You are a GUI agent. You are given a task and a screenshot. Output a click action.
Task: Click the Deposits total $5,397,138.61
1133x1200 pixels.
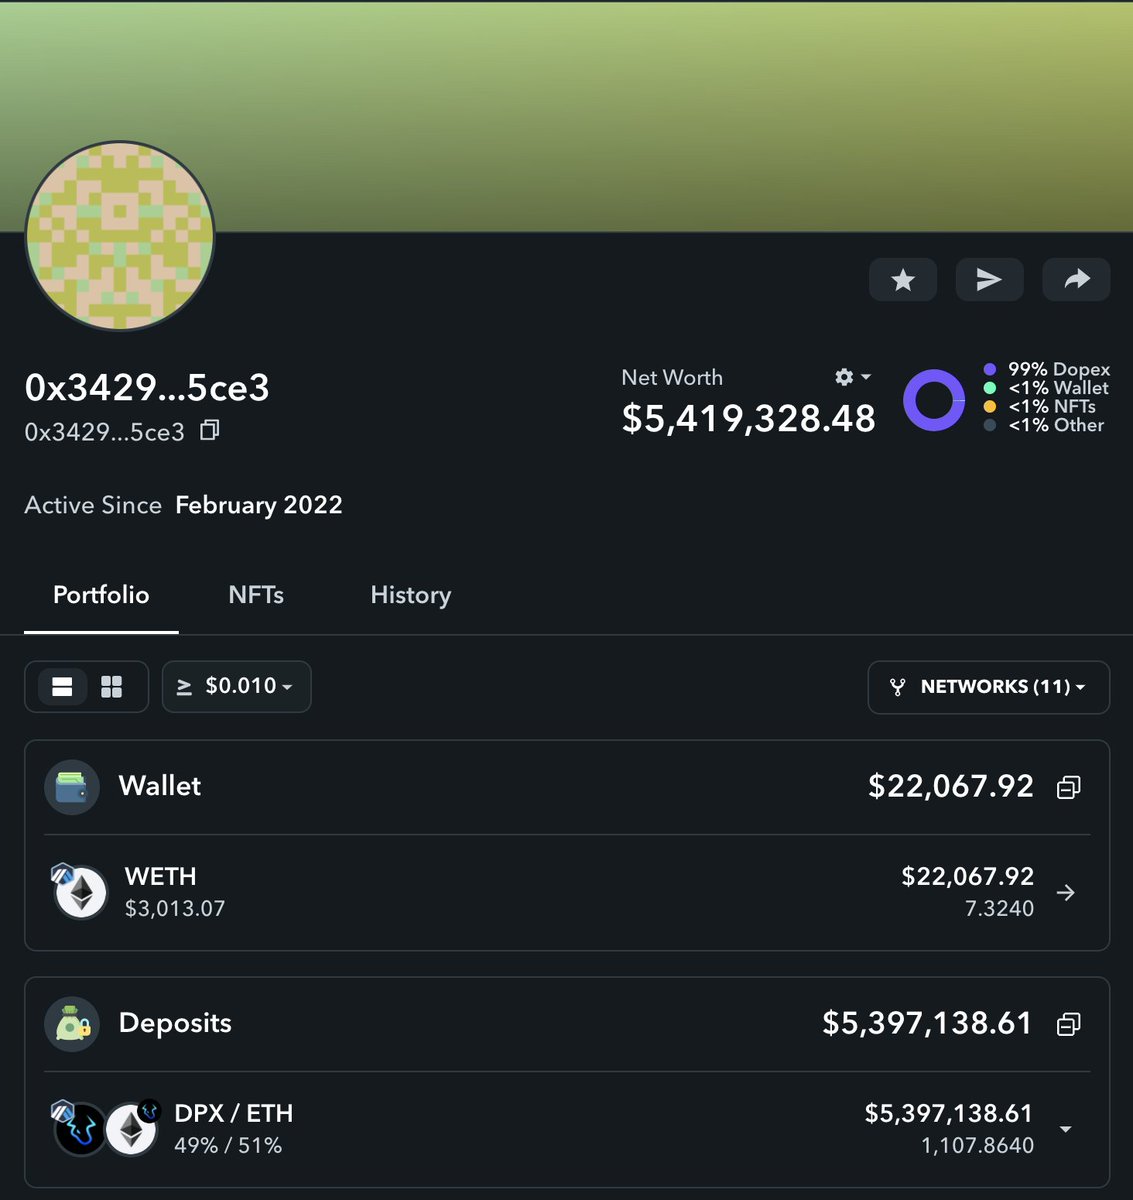point(927,1023)
